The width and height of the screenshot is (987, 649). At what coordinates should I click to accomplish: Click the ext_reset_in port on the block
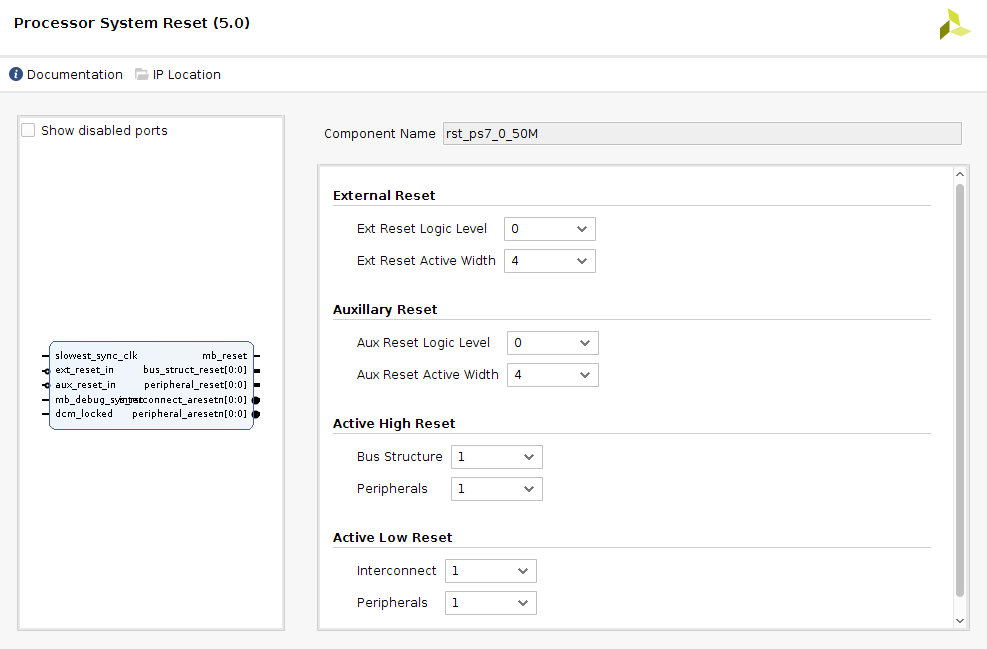84,370
